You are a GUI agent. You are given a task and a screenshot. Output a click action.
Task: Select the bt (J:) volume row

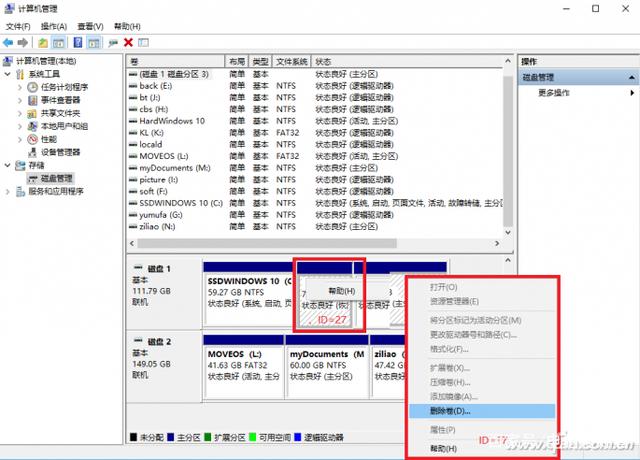tap(315, 98)
